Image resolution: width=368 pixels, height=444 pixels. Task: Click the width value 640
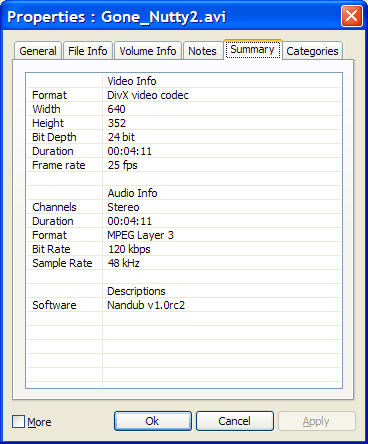tap(116, 109)
